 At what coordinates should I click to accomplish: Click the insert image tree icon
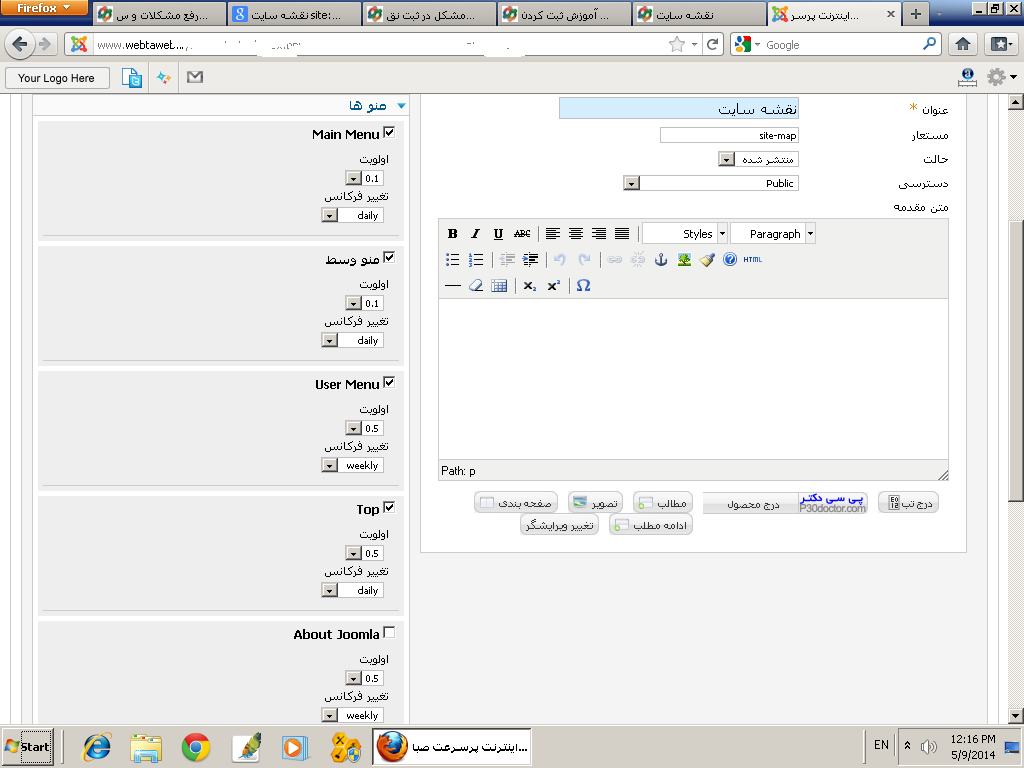pyautogui.click(x=684, y=260)
